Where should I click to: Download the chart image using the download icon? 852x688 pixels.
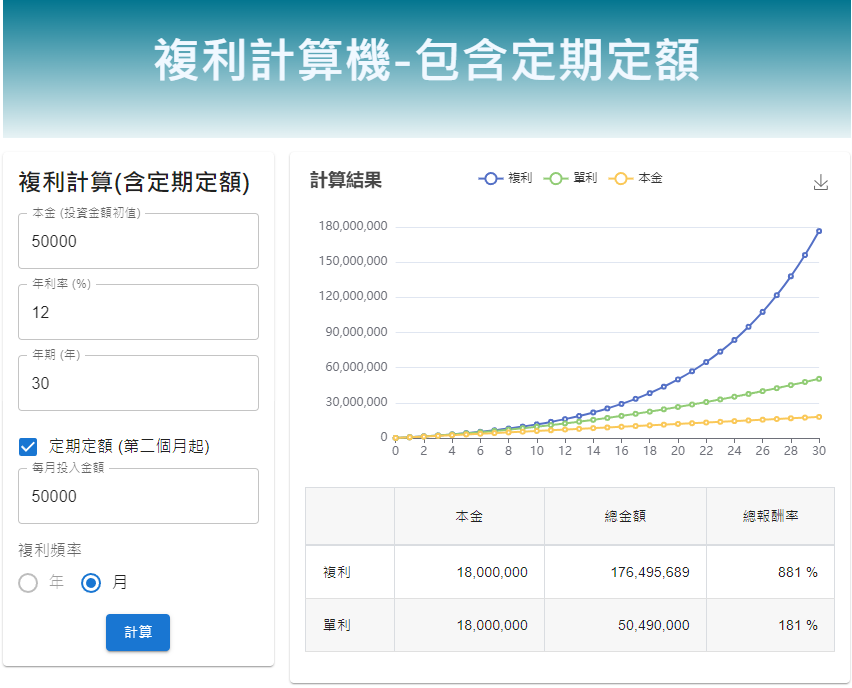820,183
